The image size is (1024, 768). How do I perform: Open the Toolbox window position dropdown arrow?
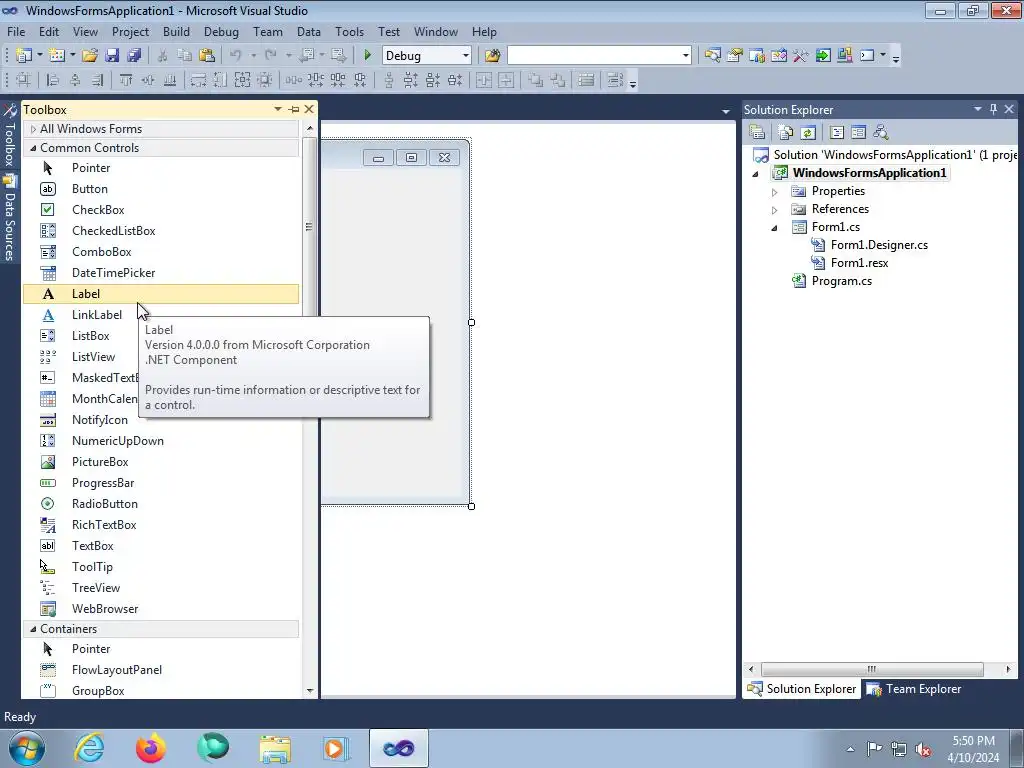[x=278, y=109]
